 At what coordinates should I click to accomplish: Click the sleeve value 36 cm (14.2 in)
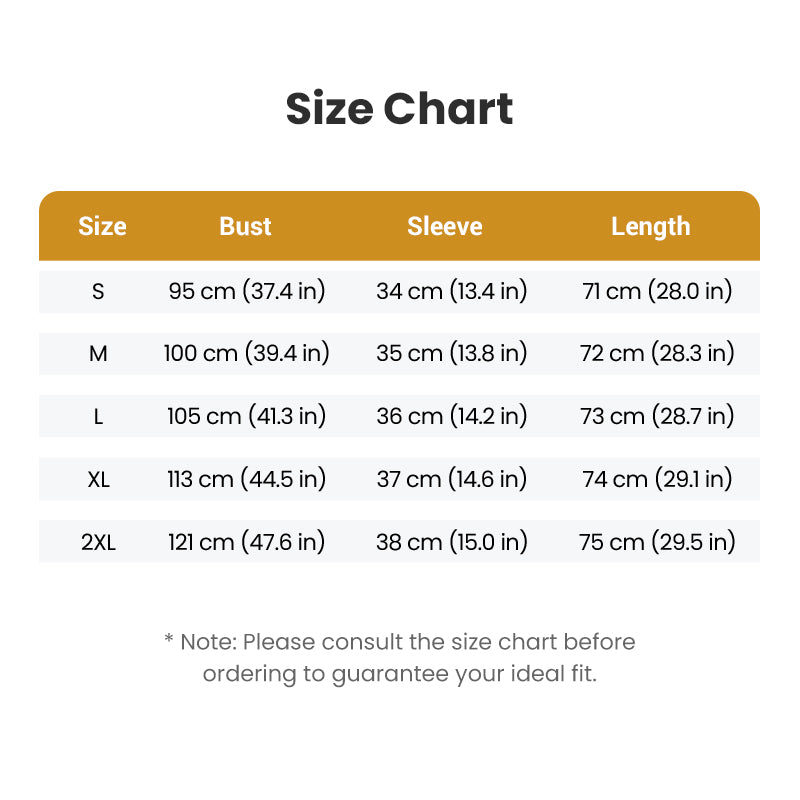coord(452,416)
